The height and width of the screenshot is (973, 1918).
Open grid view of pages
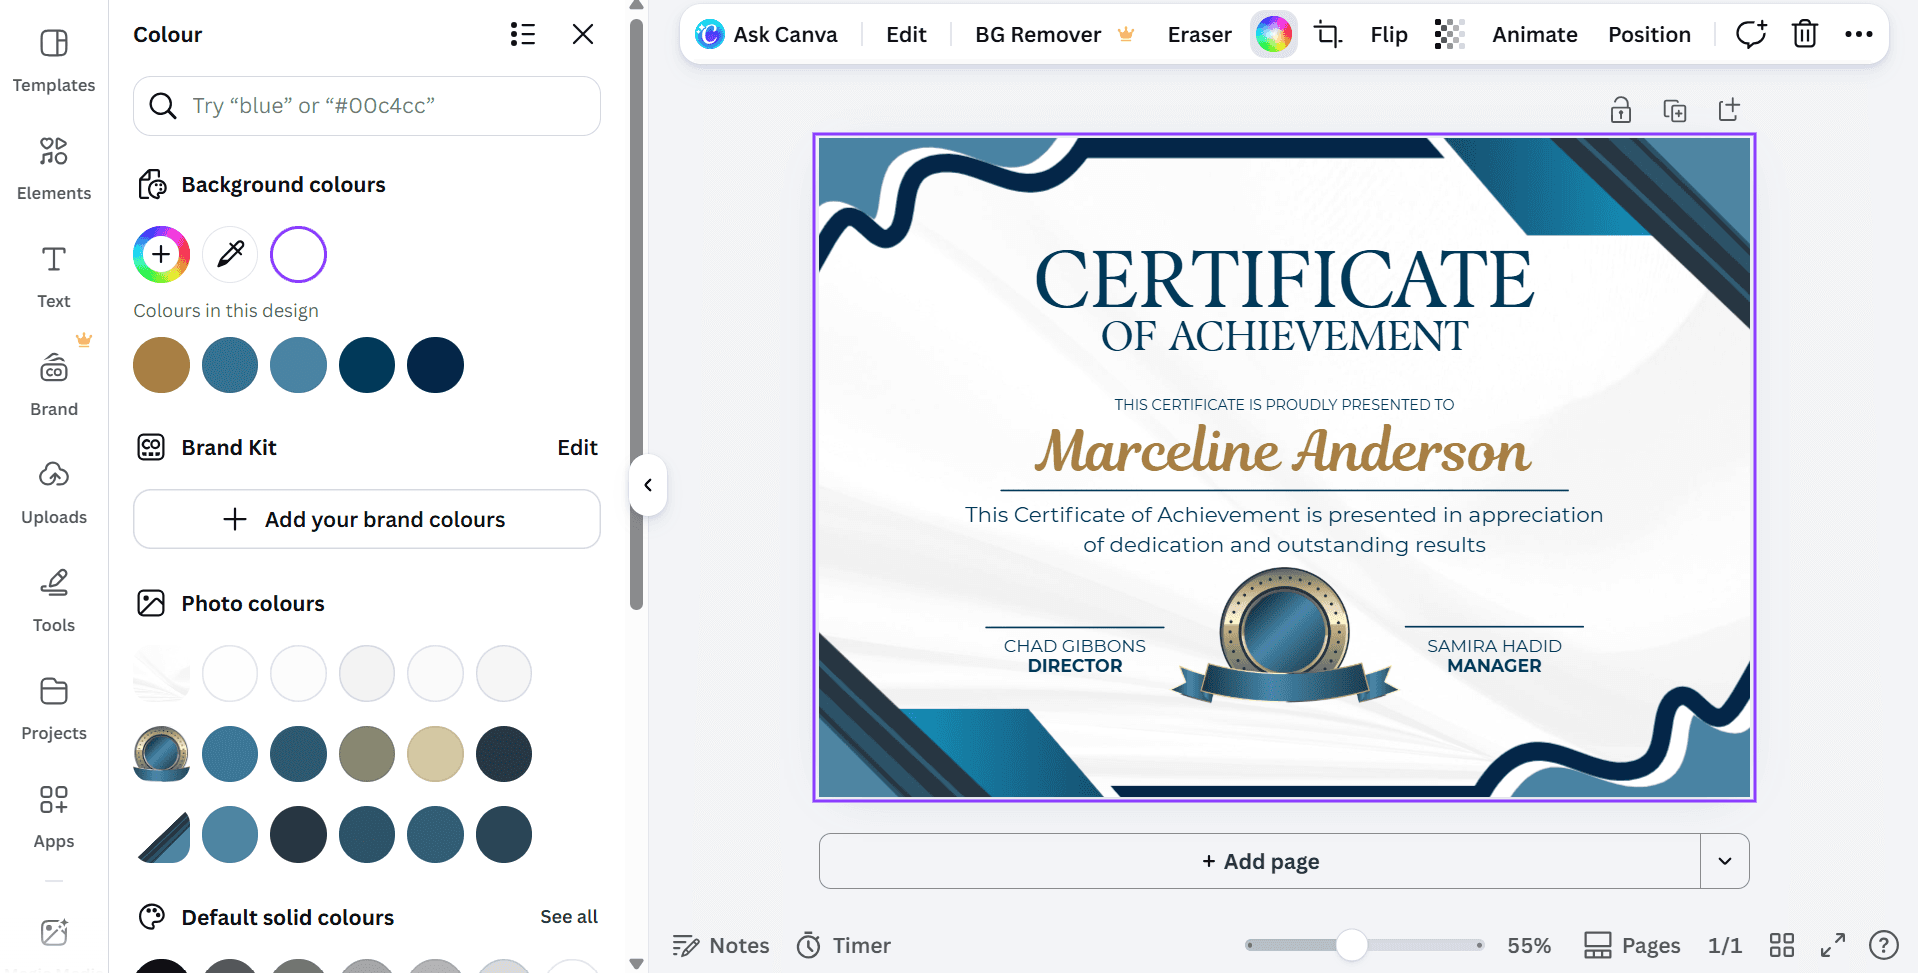1782,945
